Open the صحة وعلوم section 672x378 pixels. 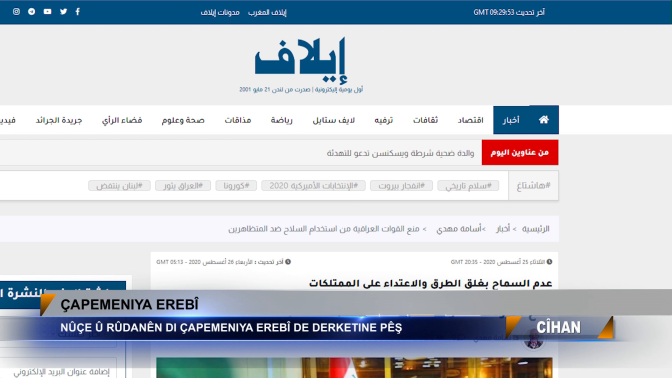(x=183, y=120)
